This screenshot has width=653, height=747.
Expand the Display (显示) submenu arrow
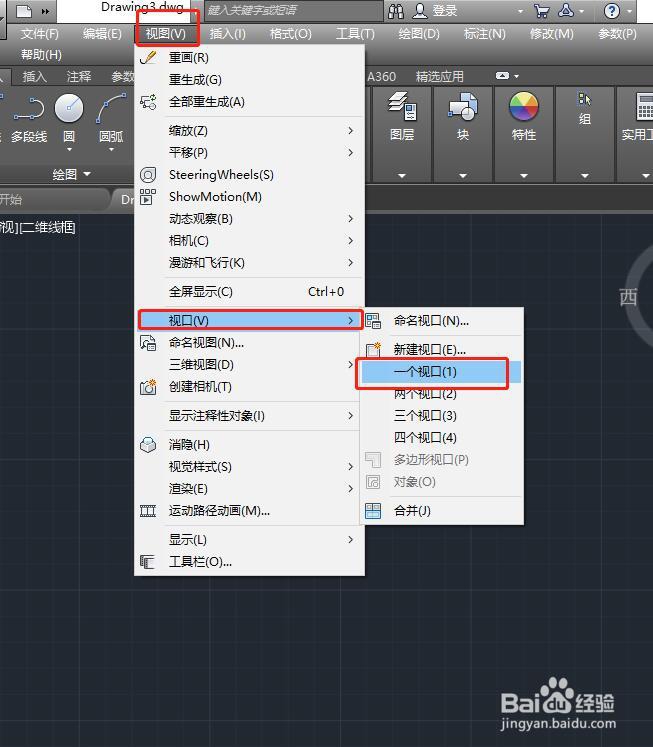point(351,539)
